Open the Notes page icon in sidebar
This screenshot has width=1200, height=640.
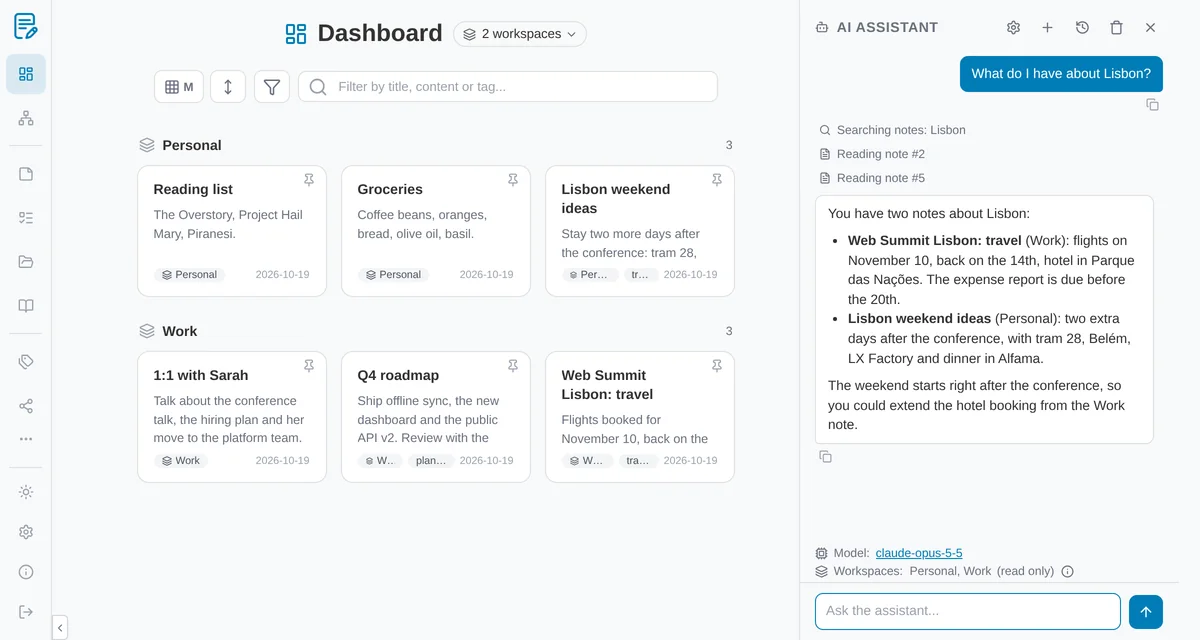[x=26, y=174]
